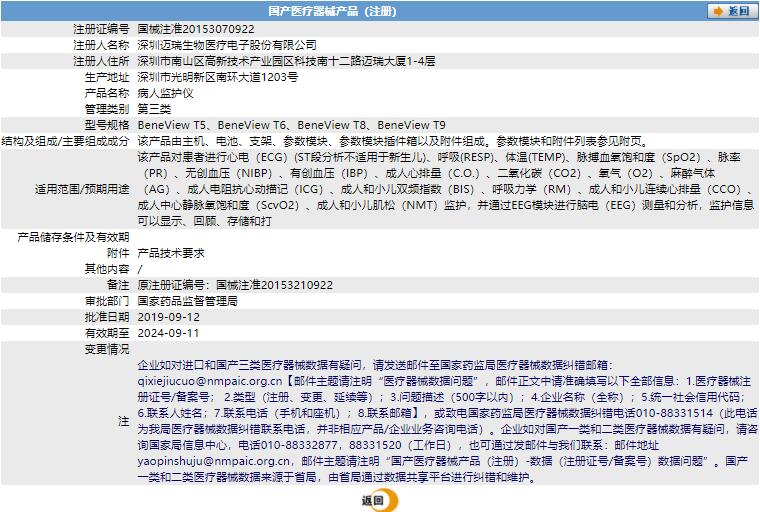Select the model list starting BeneView T5
This screenshot has width=760, height=512.
pyautogui.click(x=291, y=125)
